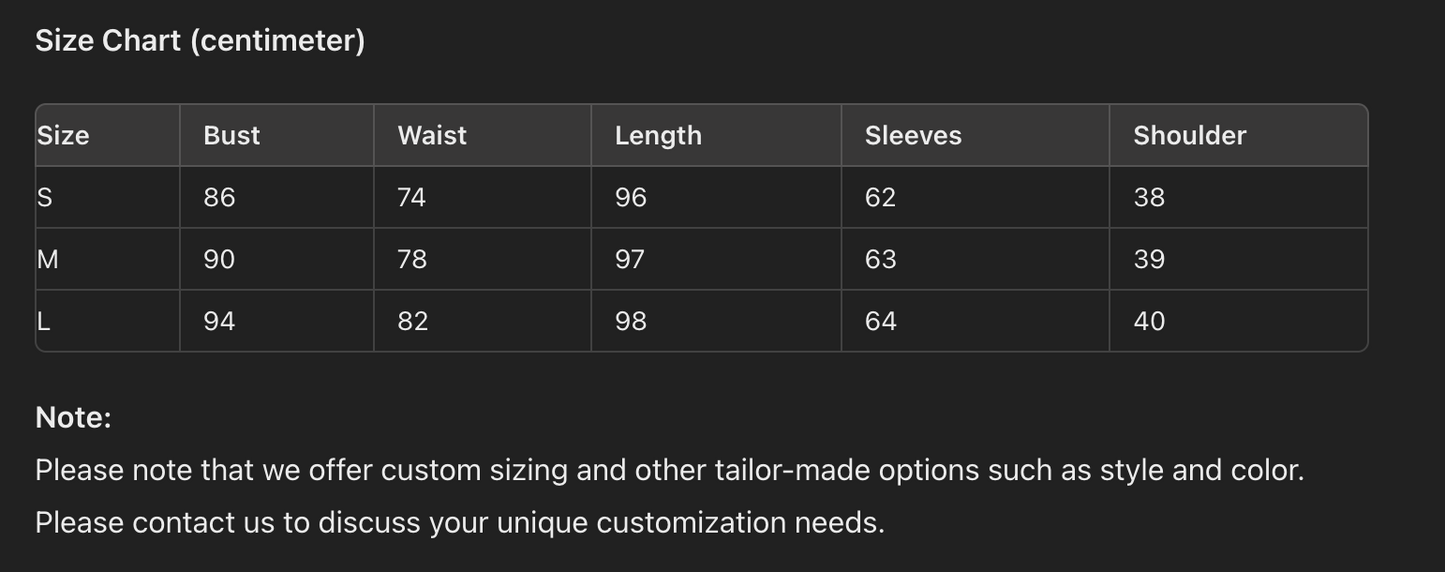The height and width of the screenshot is (572, 1445).
Task: Select the Sleeves column header
Action: tap(913, 135)
